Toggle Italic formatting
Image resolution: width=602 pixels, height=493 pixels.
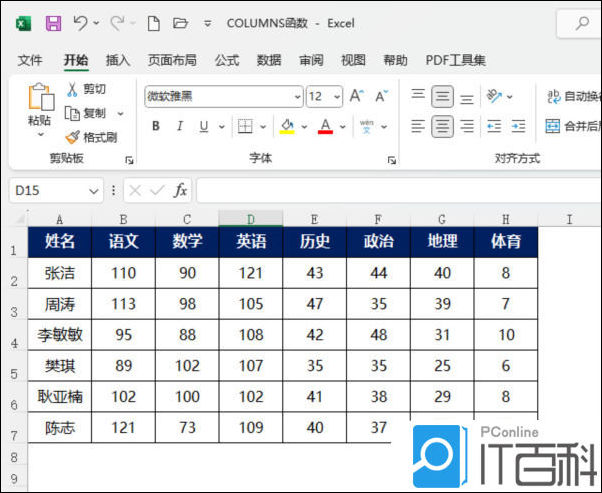[x=180, y=126]
